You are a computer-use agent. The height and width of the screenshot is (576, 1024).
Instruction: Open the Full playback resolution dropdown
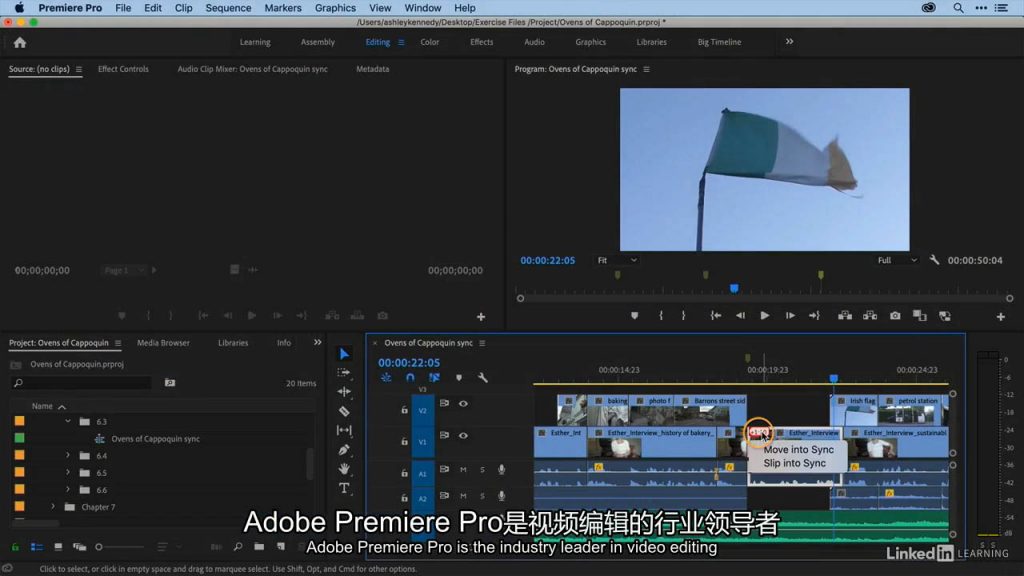click(897, 260)
